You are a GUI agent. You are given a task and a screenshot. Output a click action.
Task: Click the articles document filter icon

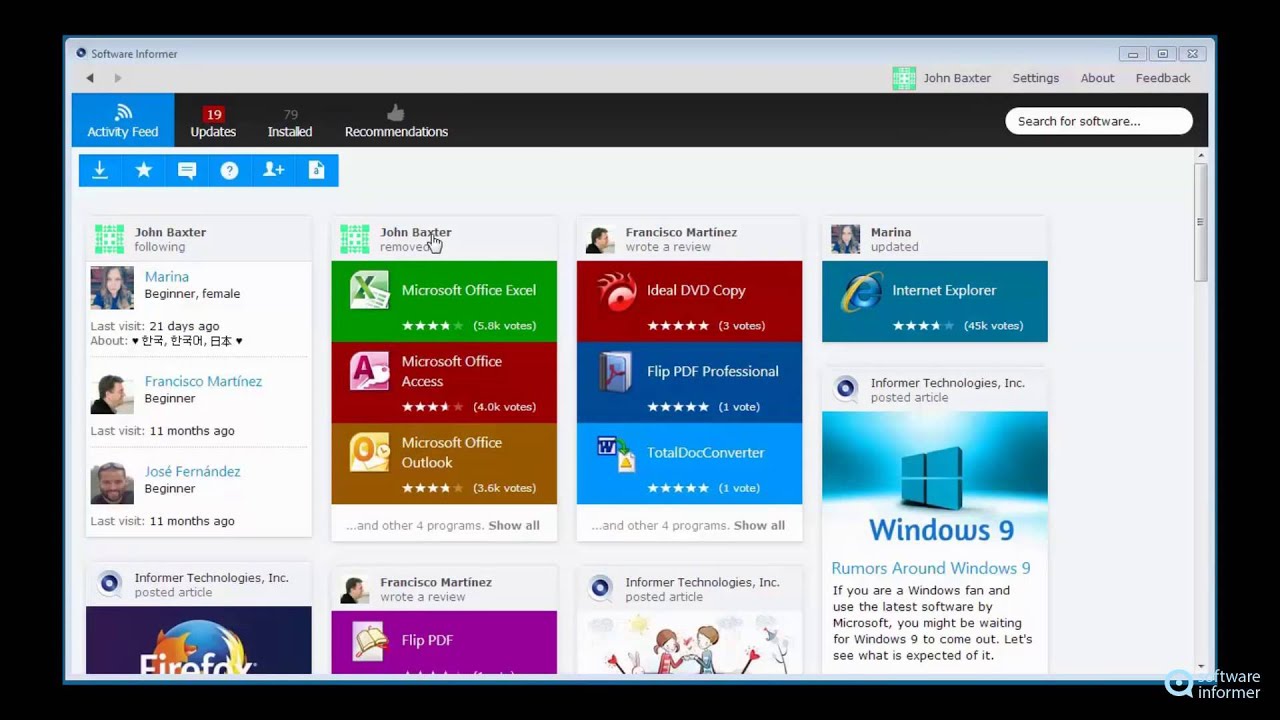317,170
